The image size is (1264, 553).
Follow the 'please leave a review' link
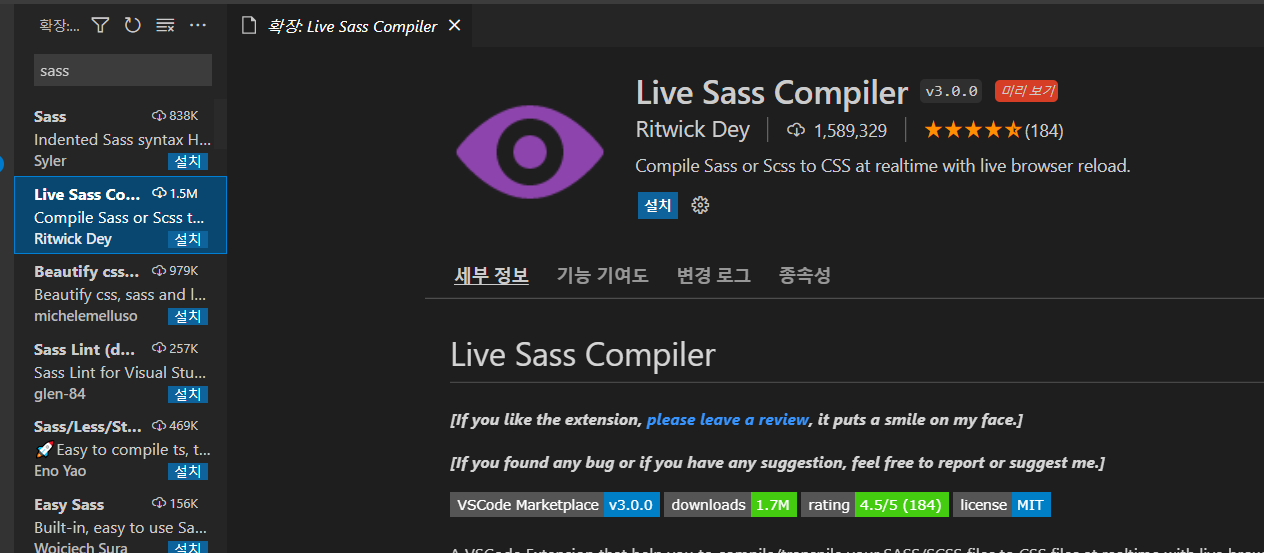tap(728, 420)
